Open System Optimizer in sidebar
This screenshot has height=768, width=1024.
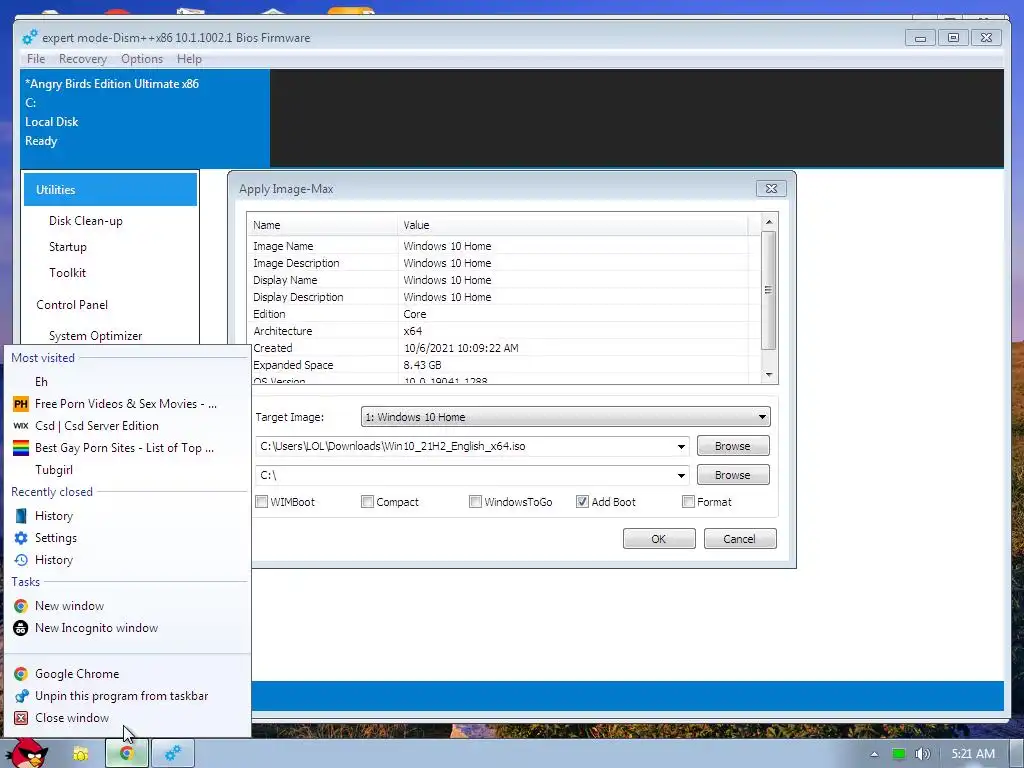tap(95, 336)
